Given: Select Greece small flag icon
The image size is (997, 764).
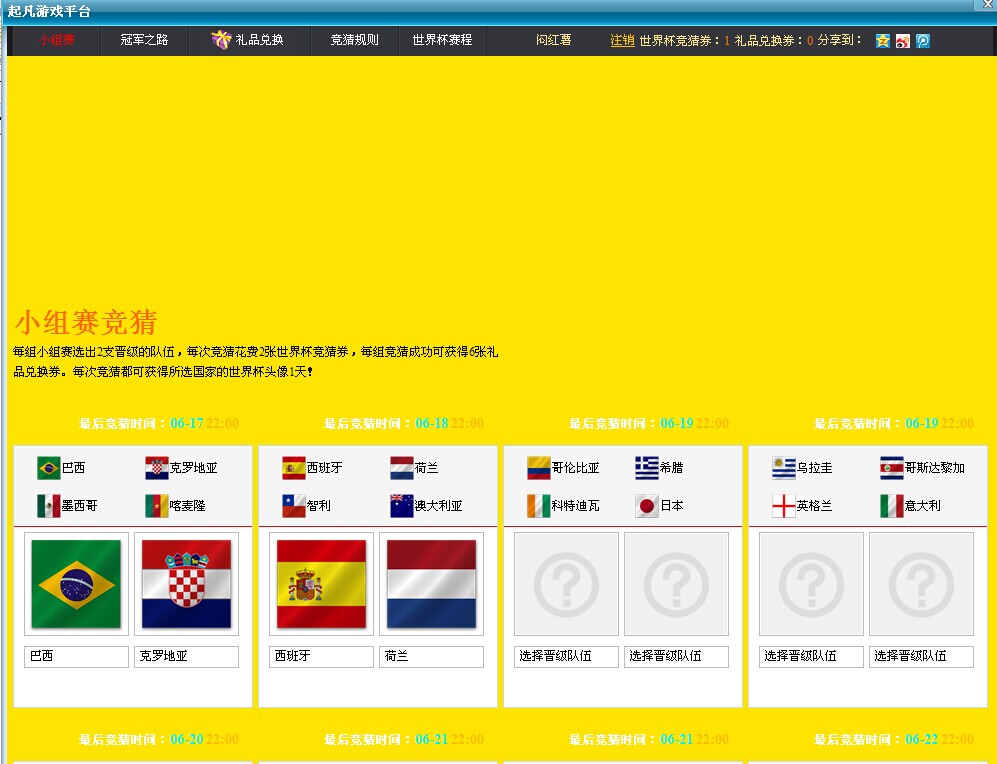Looking at the screenshot, I should click(647, 468).
